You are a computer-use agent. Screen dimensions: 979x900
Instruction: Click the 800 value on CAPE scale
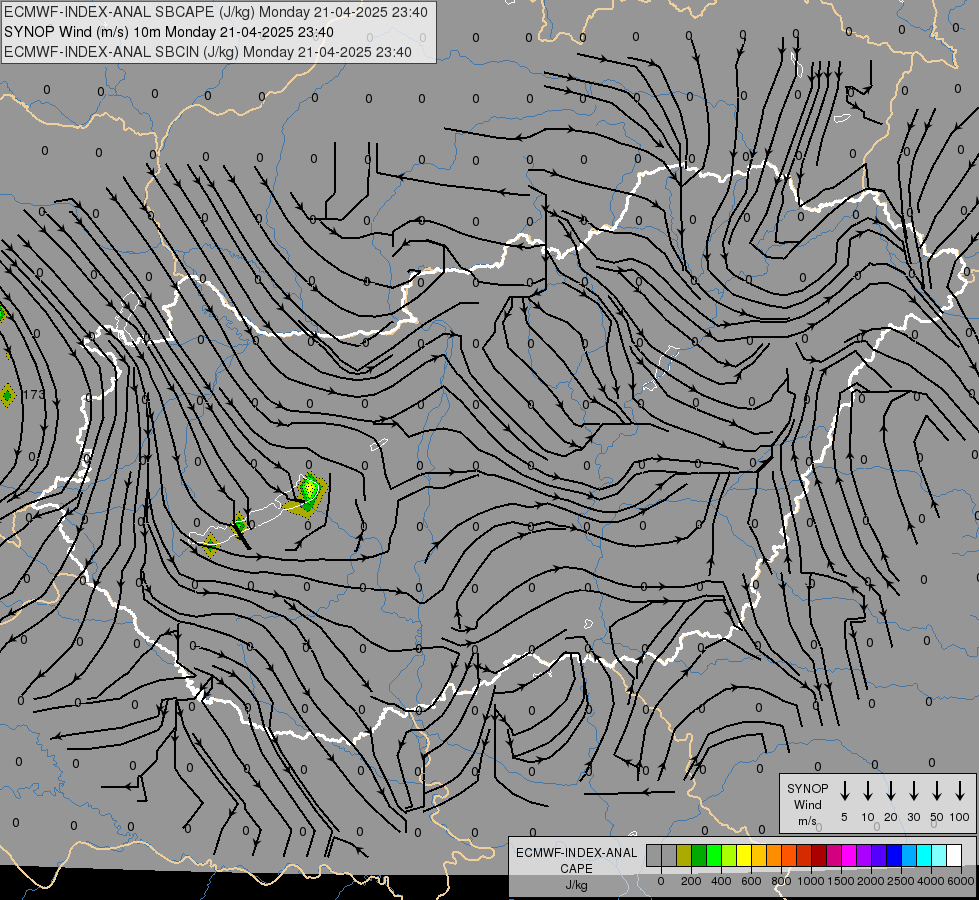781,881
